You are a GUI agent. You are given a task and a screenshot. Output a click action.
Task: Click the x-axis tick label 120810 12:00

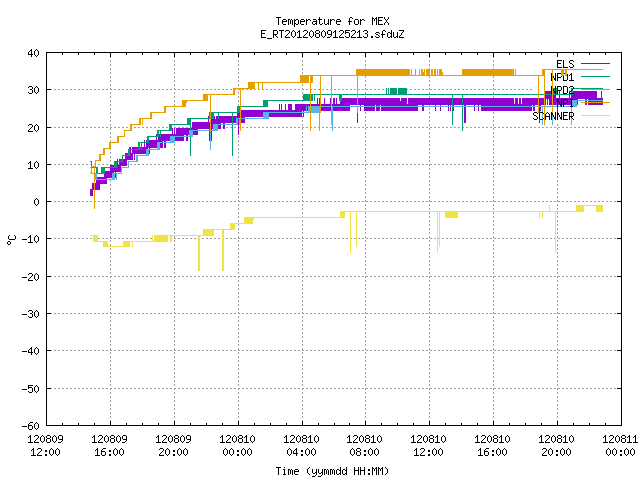[429, 446]
